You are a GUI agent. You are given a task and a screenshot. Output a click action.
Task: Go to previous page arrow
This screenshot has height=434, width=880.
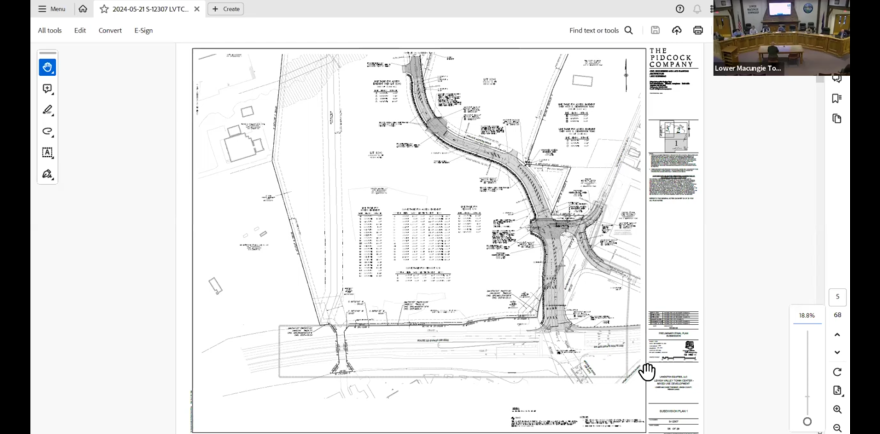point(837,335)
